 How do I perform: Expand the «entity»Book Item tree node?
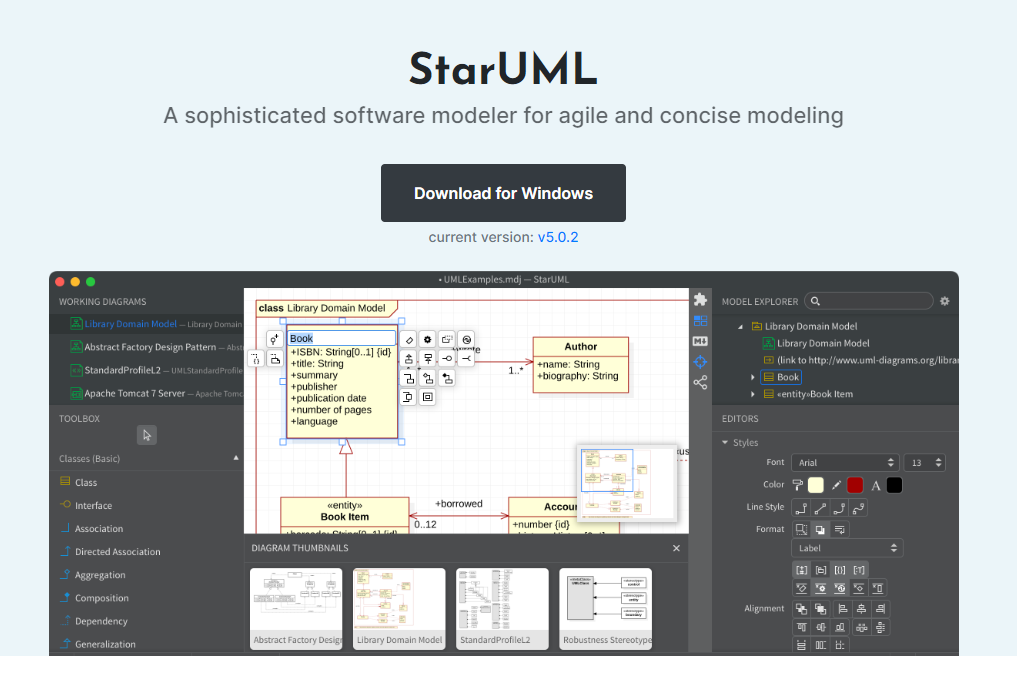[753, 394]
